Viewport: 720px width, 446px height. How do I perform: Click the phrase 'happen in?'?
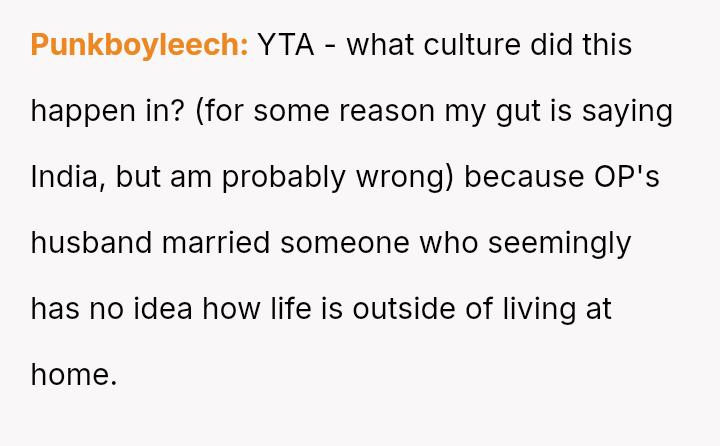(107, 112)
